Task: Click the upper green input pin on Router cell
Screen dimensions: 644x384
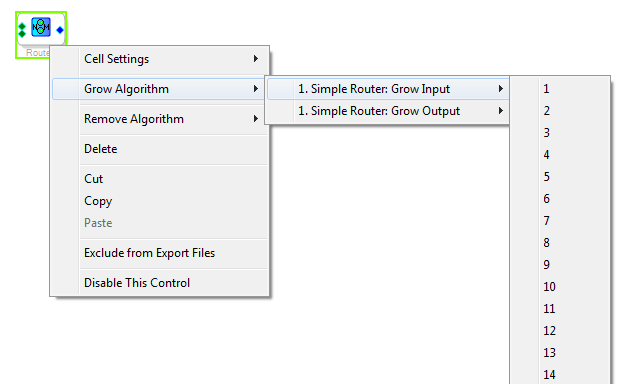Action: [22, 27]
